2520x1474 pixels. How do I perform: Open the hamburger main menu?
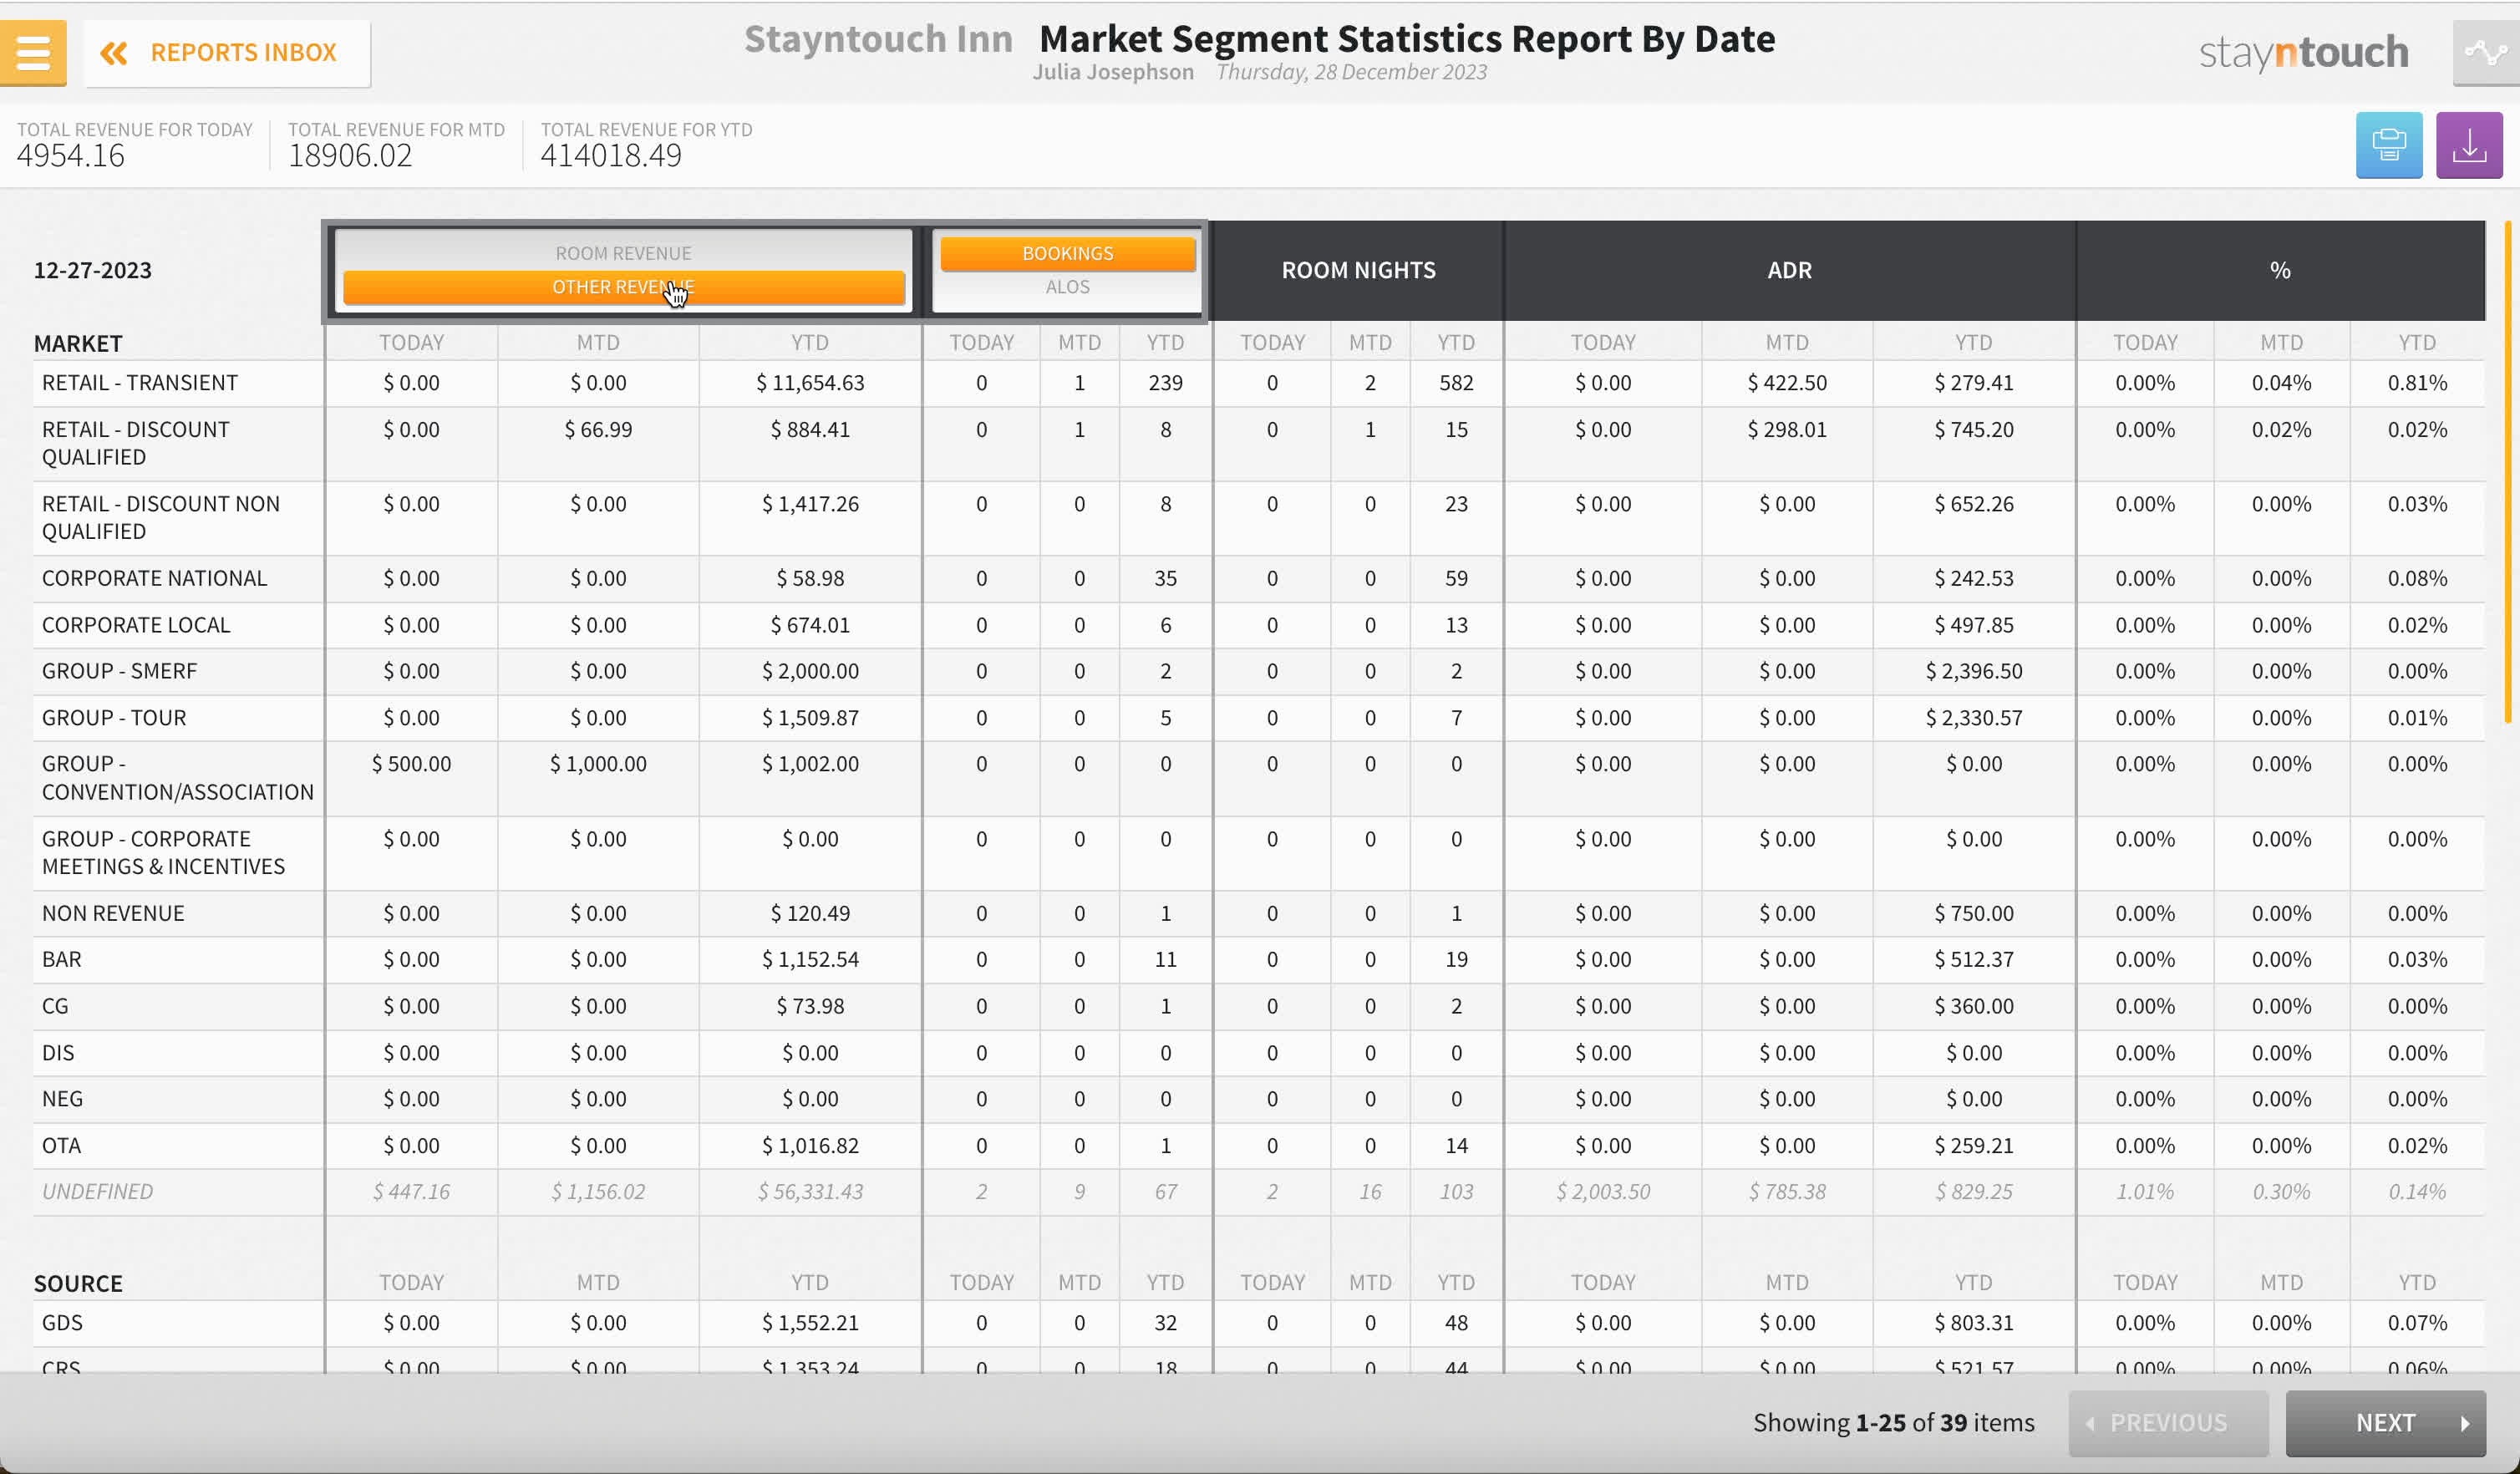tap(33, 52)
